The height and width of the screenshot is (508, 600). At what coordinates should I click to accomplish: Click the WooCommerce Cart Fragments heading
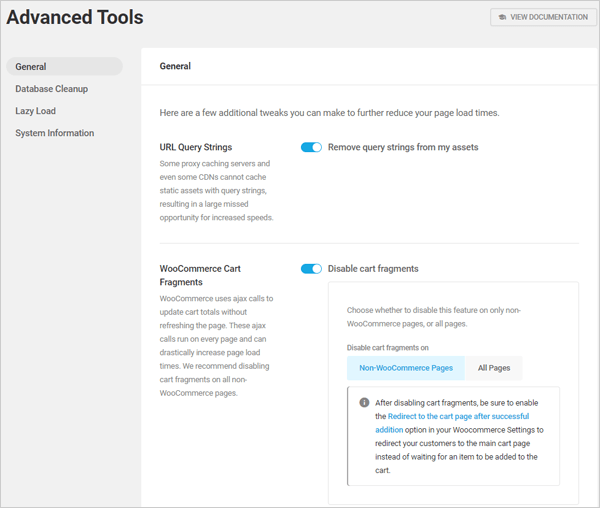tap(200, 275)
